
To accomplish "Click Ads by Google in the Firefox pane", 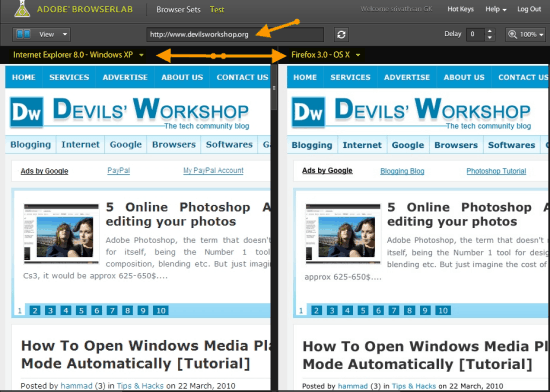I will (x=327, y=171).
